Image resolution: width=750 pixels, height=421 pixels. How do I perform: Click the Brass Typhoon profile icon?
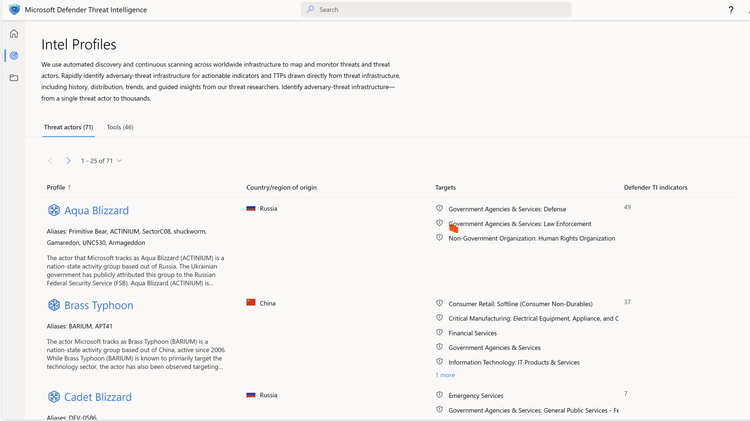54,305
